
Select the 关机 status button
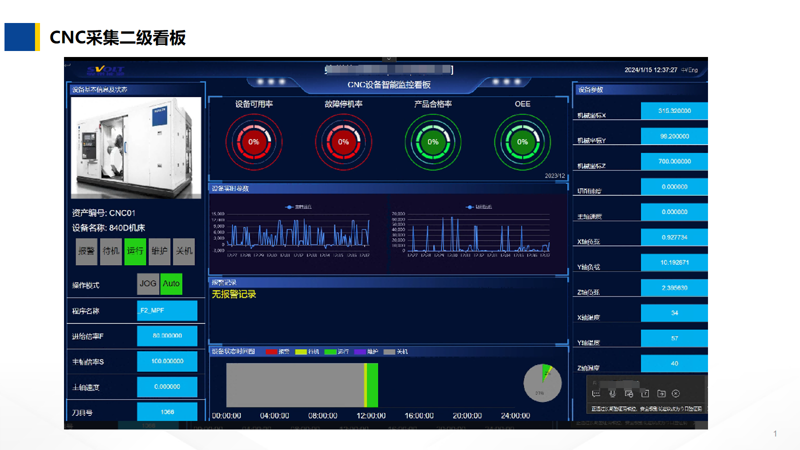point(184,251)
